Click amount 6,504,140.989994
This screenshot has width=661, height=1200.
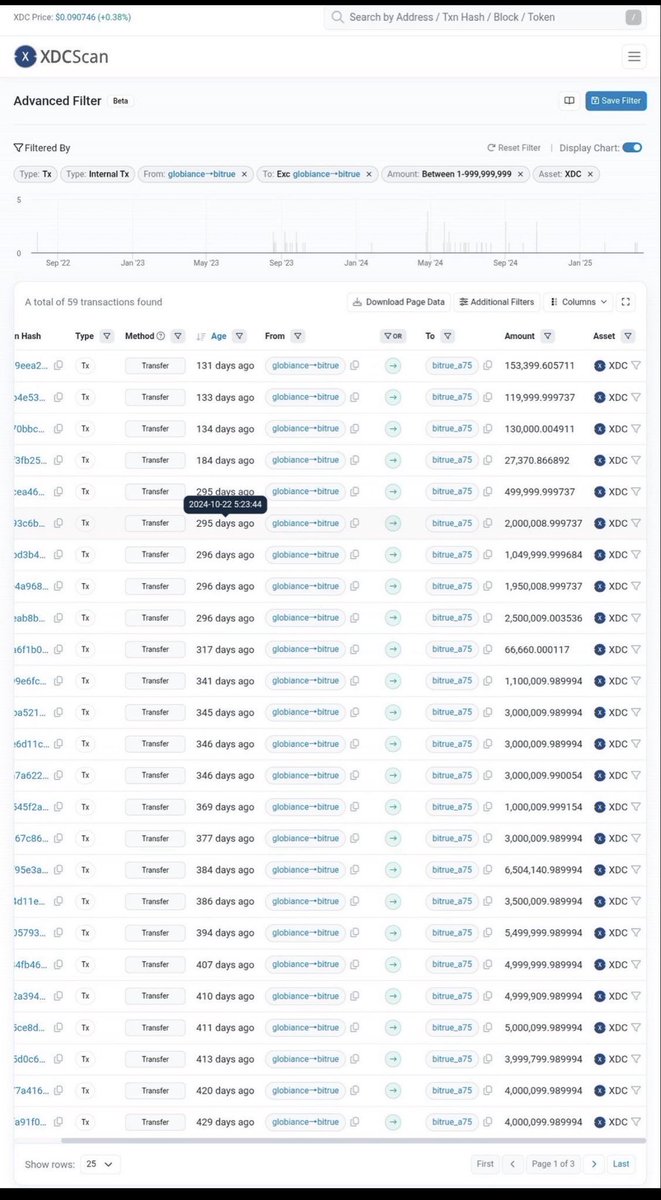point(543,870)
